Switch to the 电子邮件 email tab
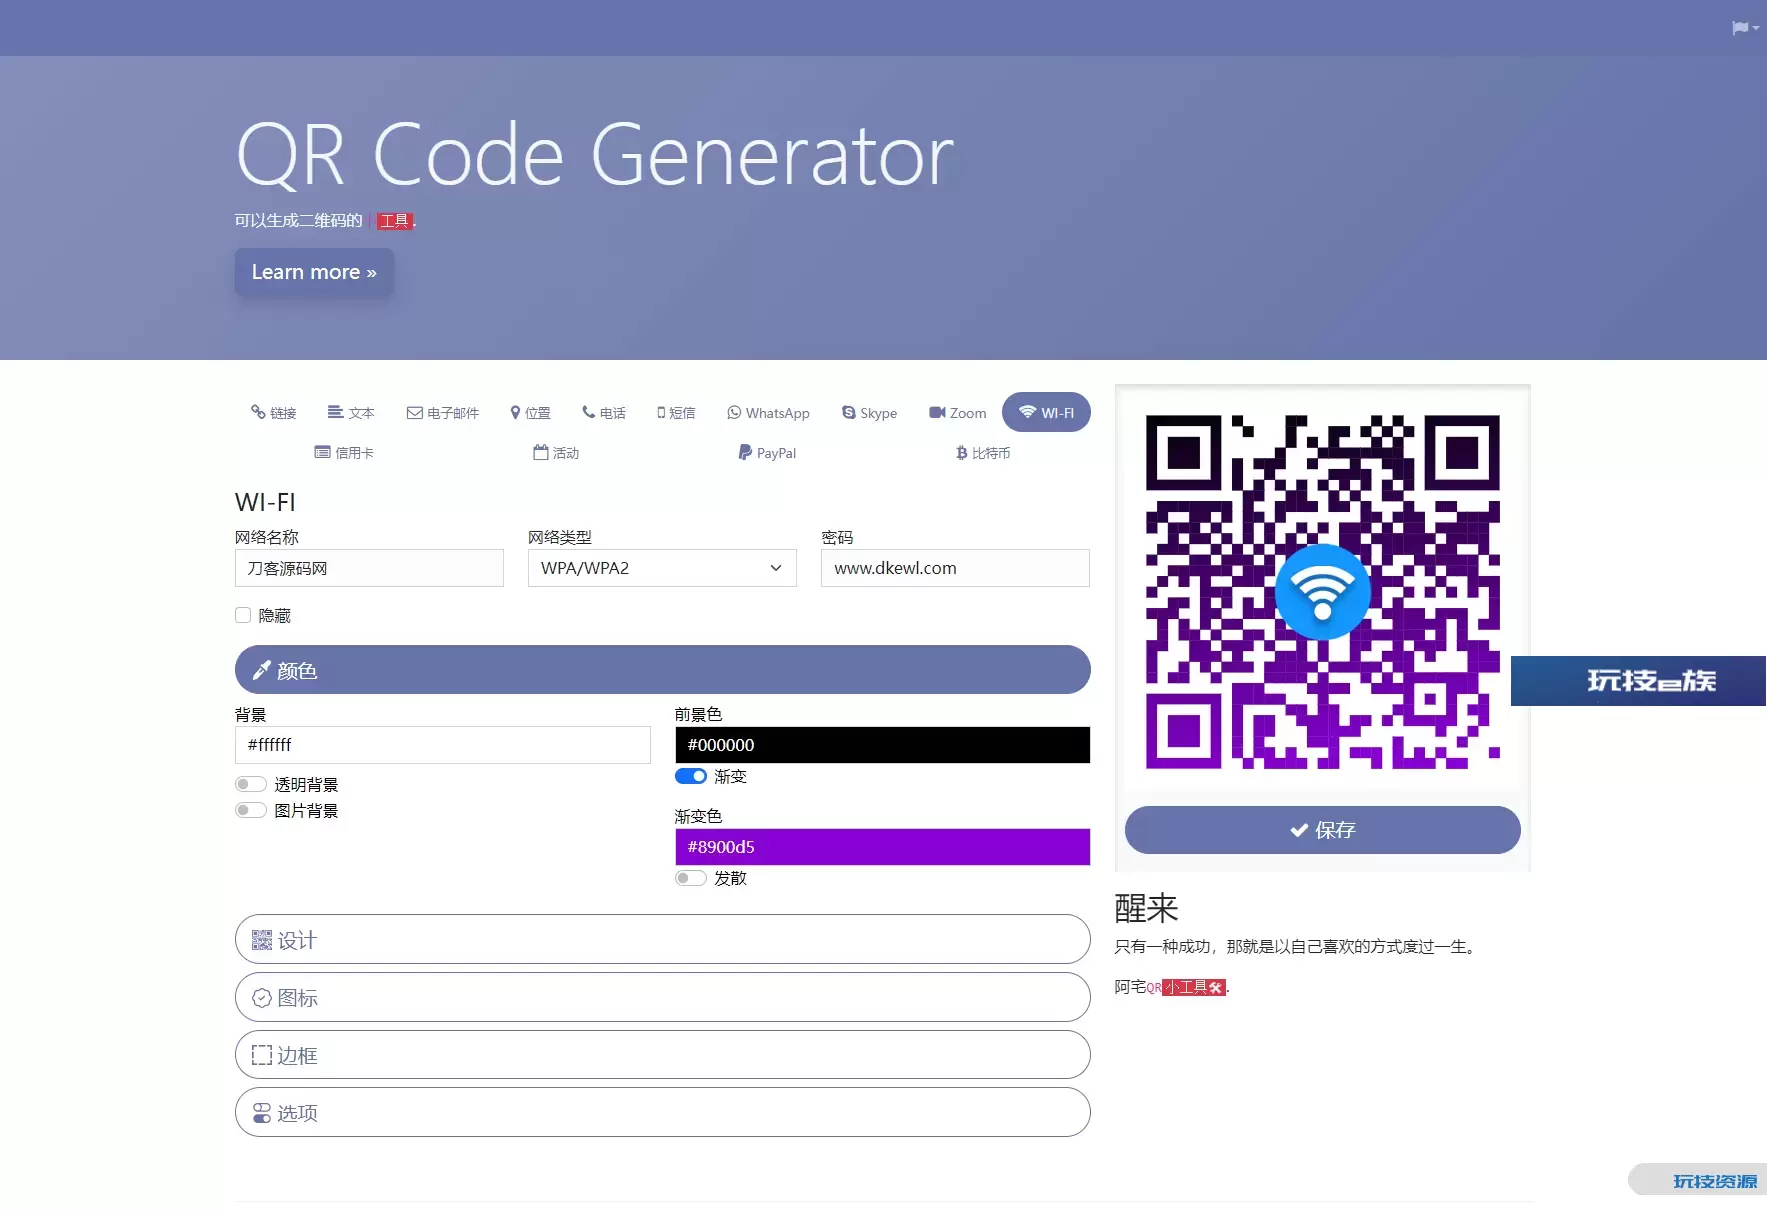This screenshot has height=1211, width=1767. click(x=442, y=412)
